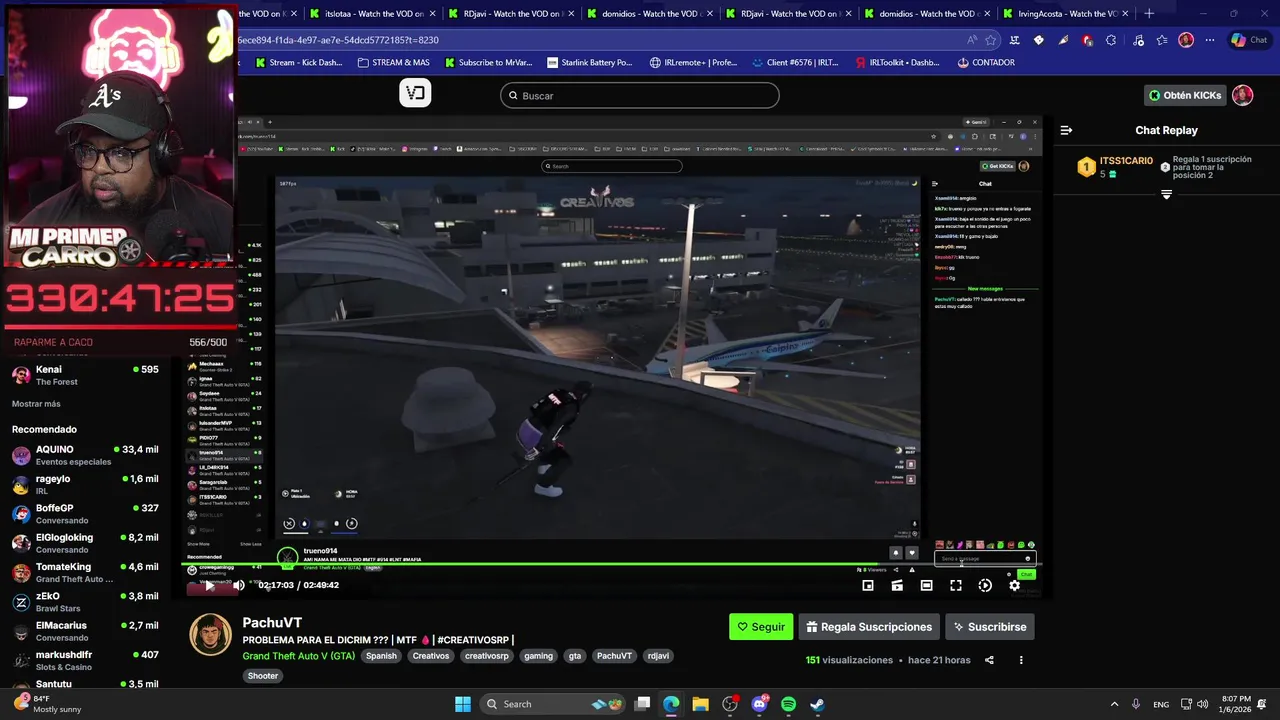Open the Kick account avatar menu
Viewport: 1280px width, 720px height.
[x=1242, y=95]
